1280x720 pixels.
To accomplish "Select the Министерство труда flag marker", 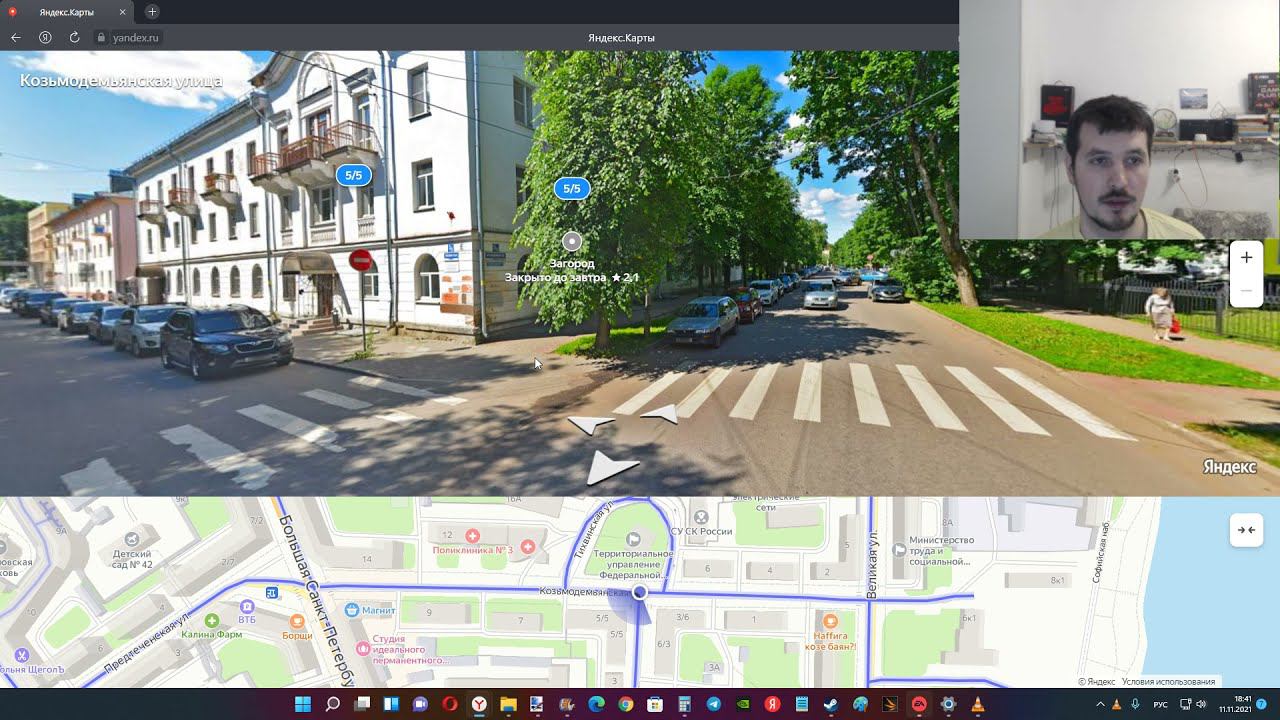I will point(900,549).
